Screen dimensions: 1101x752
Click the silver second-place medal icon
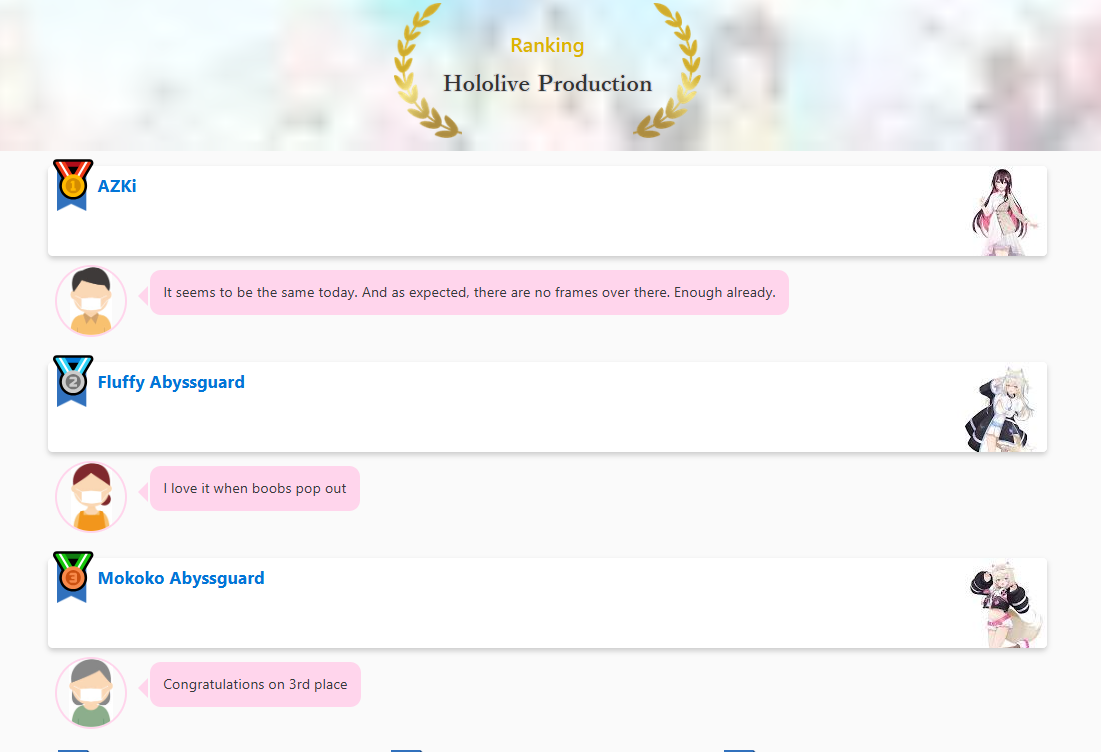click(x=73, y=381)
